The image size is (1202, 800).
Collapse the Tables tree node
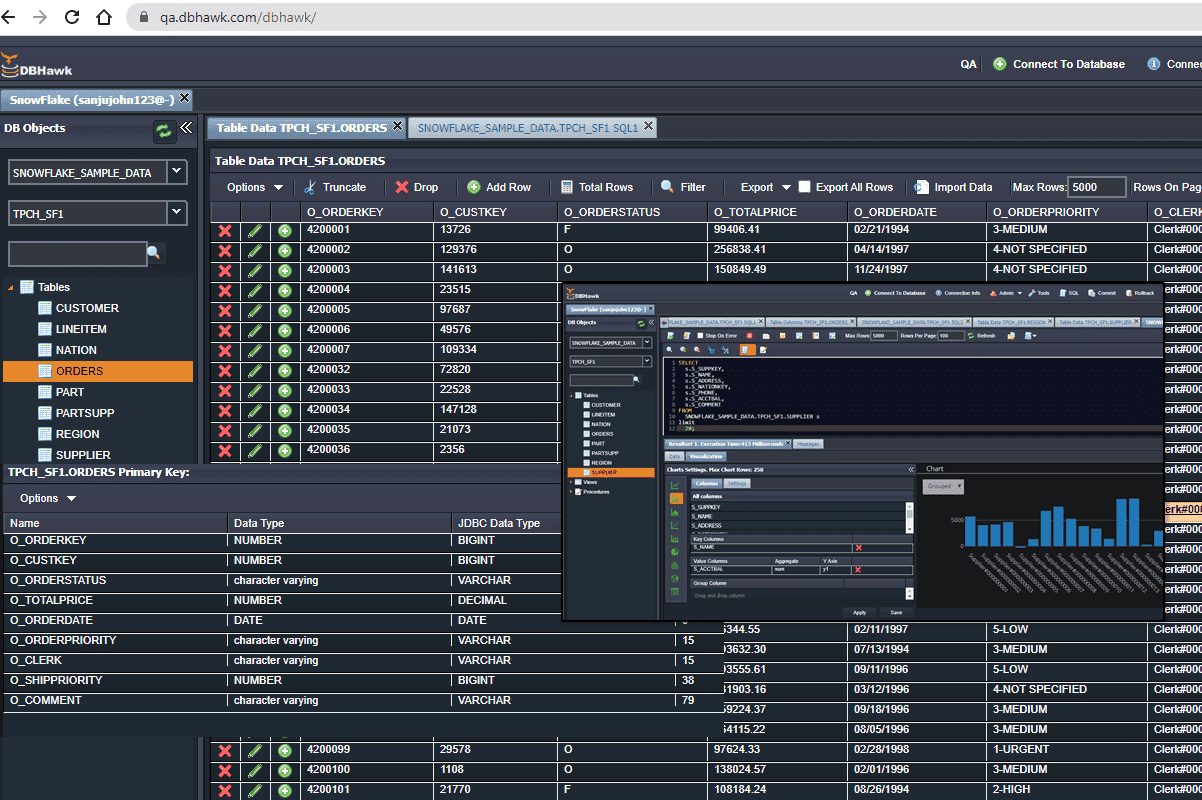[11, 288]
